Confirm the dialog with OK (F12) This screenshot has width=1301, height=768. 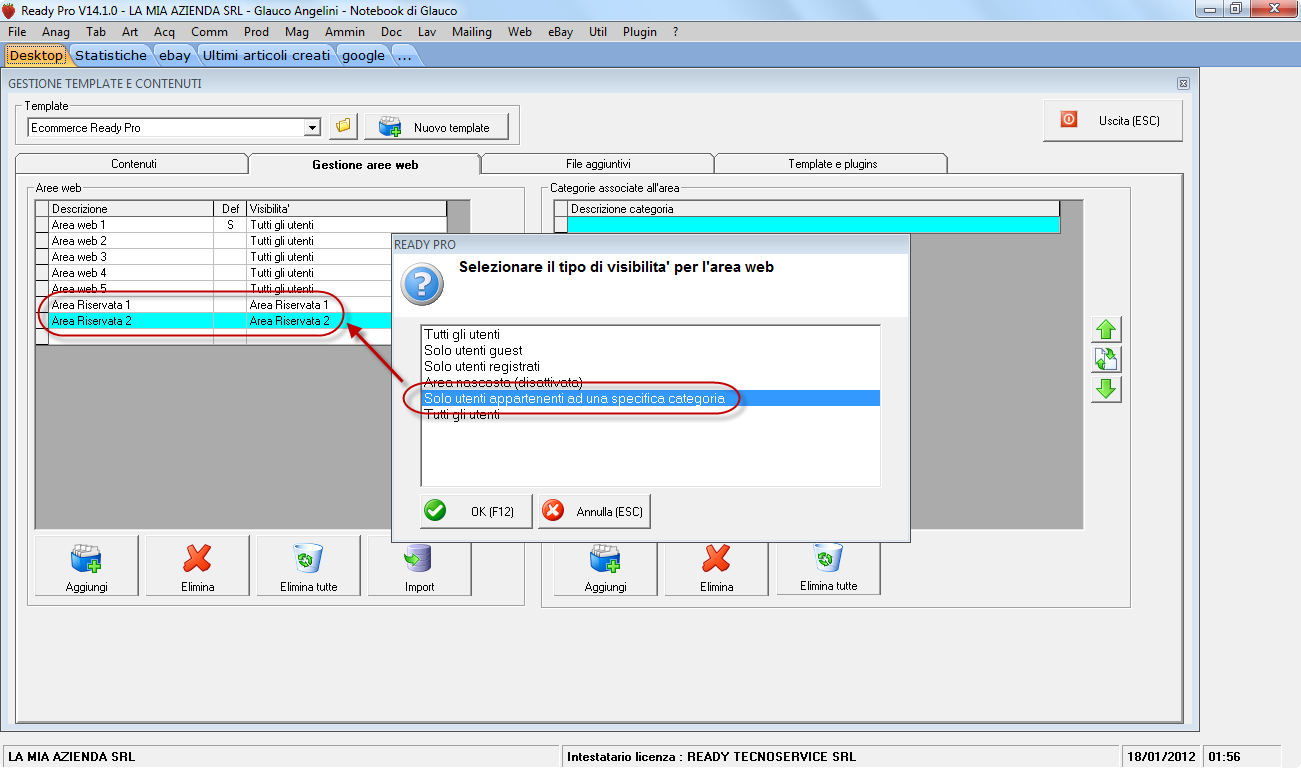pos(476,511)
